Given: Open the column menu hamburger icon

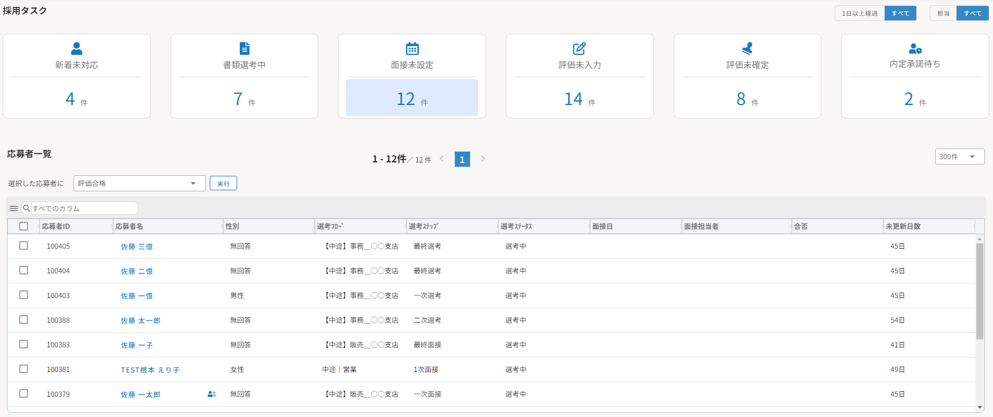Looking at the screenshot, I should (14, 209).
